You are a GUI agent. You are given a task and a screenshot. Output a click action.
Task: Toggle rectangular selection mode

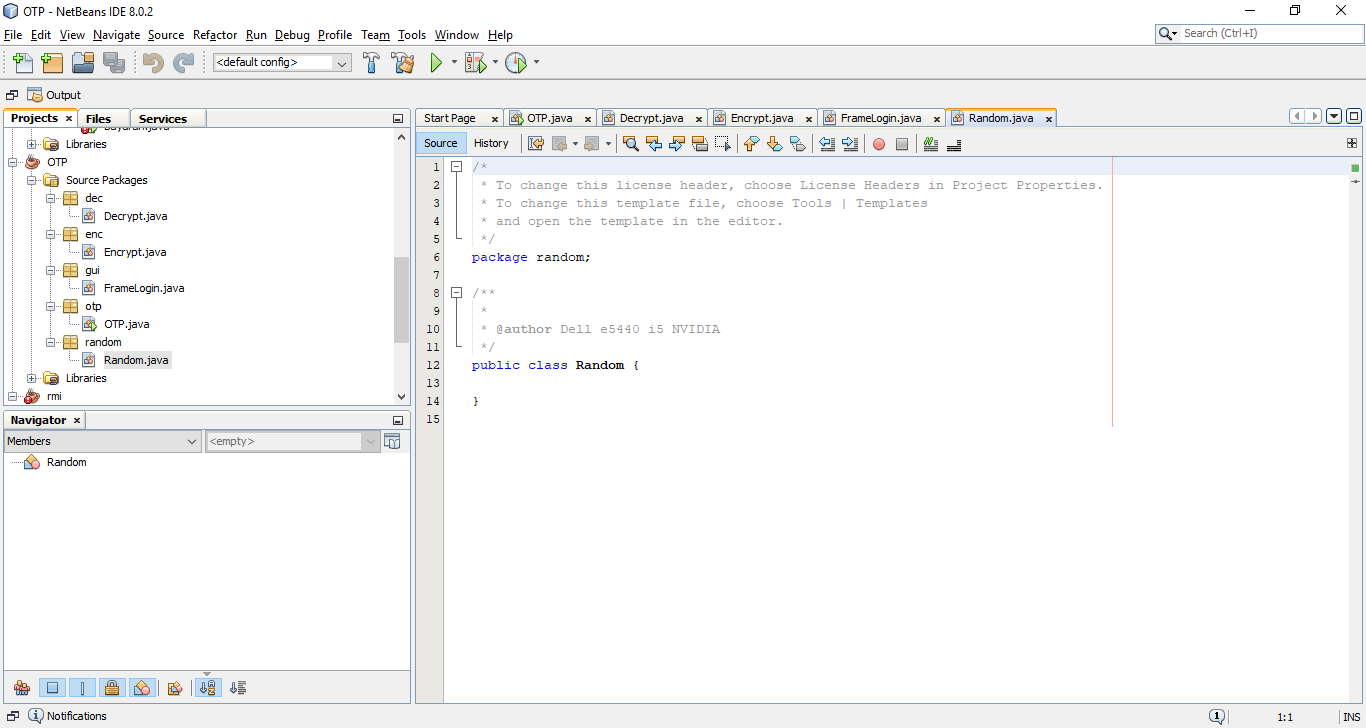tap(723, 143)
